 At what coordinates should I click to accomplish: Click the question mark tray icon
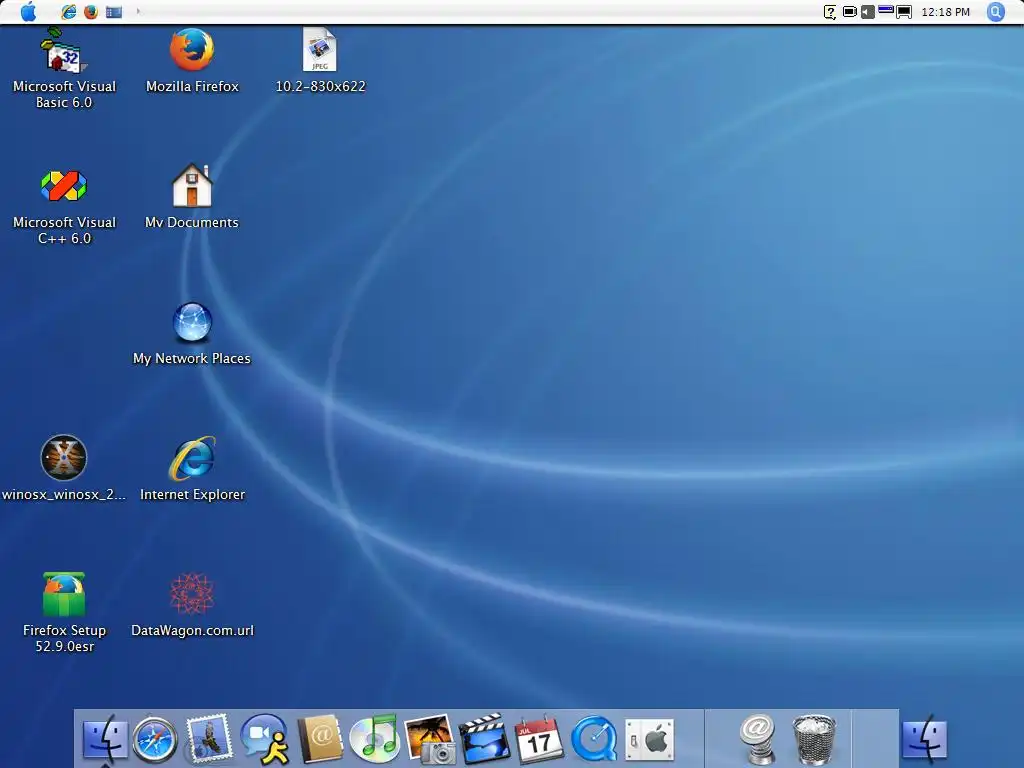click(x=829, y=12)
